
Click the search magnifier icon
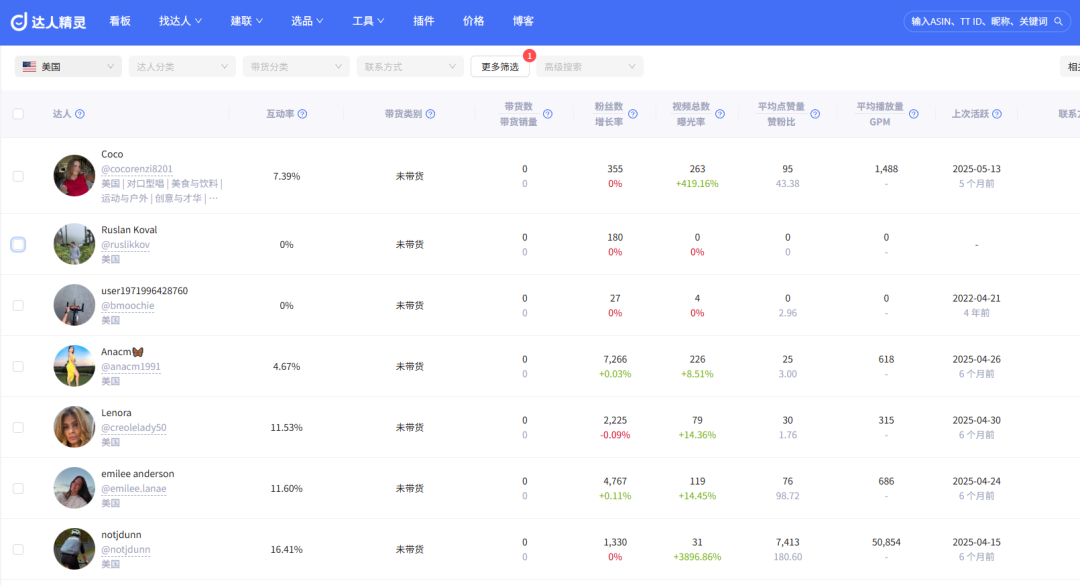(x=1059, y=21)
